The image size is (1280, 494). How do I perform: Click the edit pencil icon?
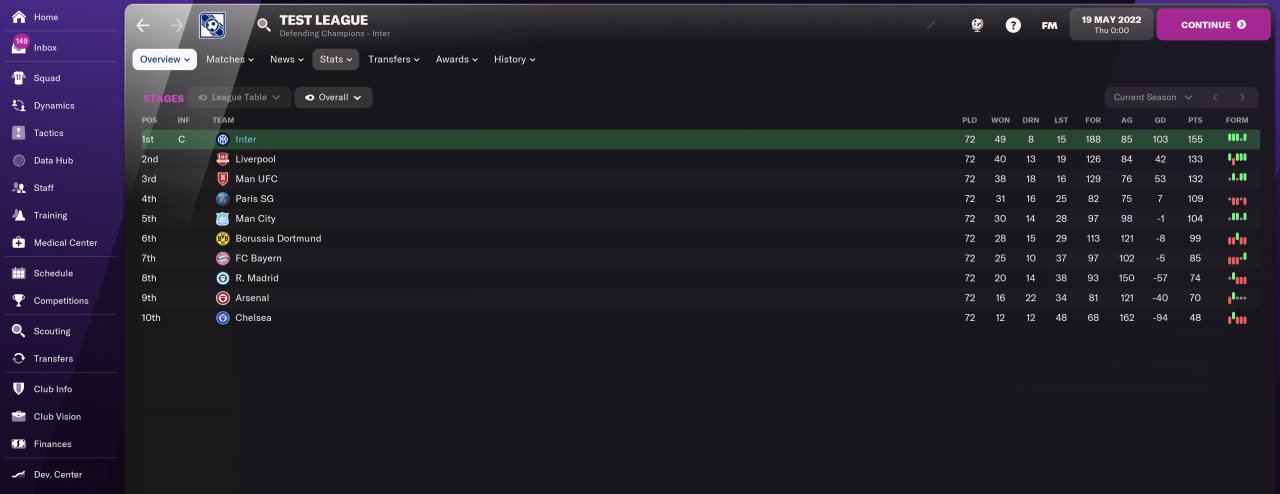coord(931,25)
